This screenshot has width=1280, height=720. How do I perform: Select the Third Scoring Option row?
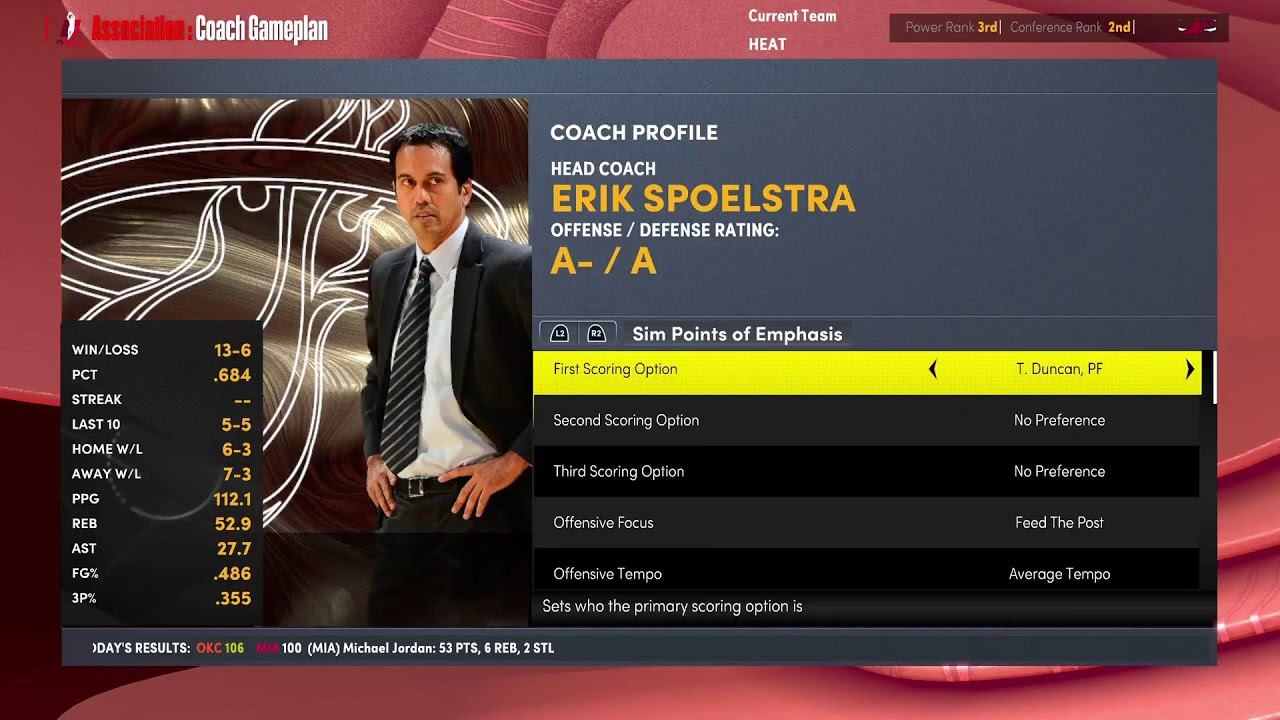tap(866, 471)
